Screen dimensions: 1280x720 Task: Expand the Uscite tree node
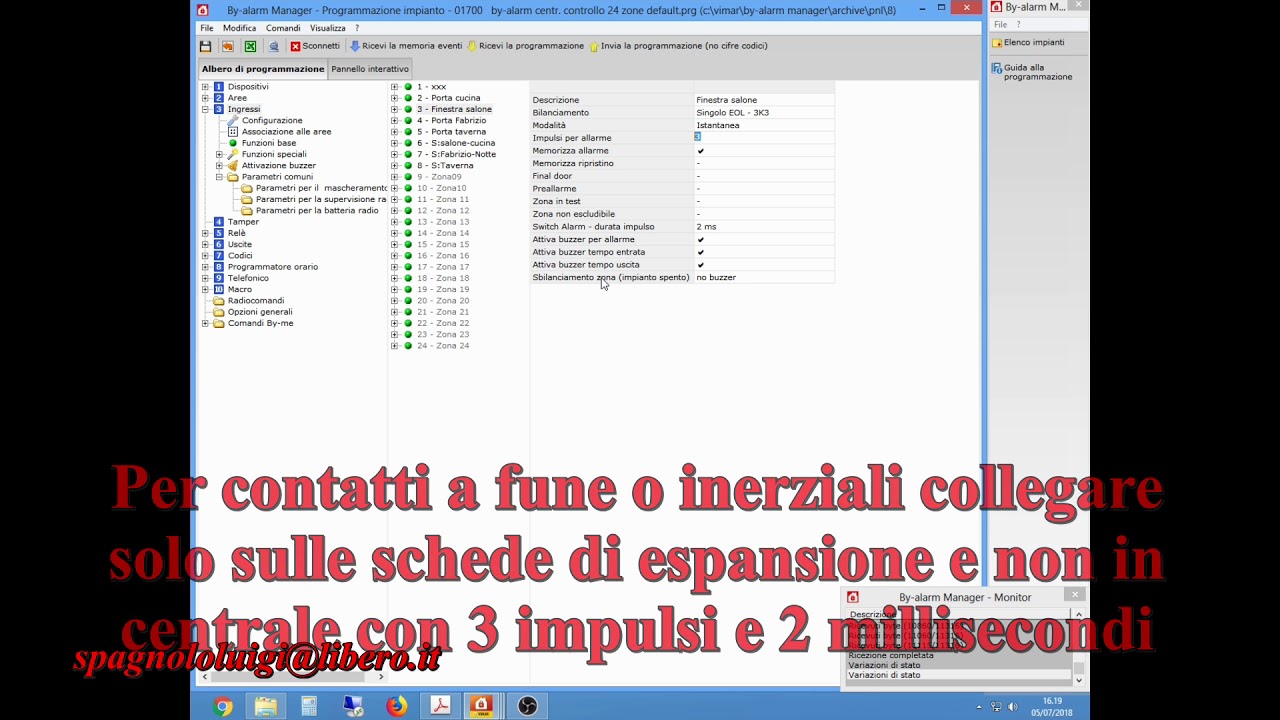(x=205, y=244)
